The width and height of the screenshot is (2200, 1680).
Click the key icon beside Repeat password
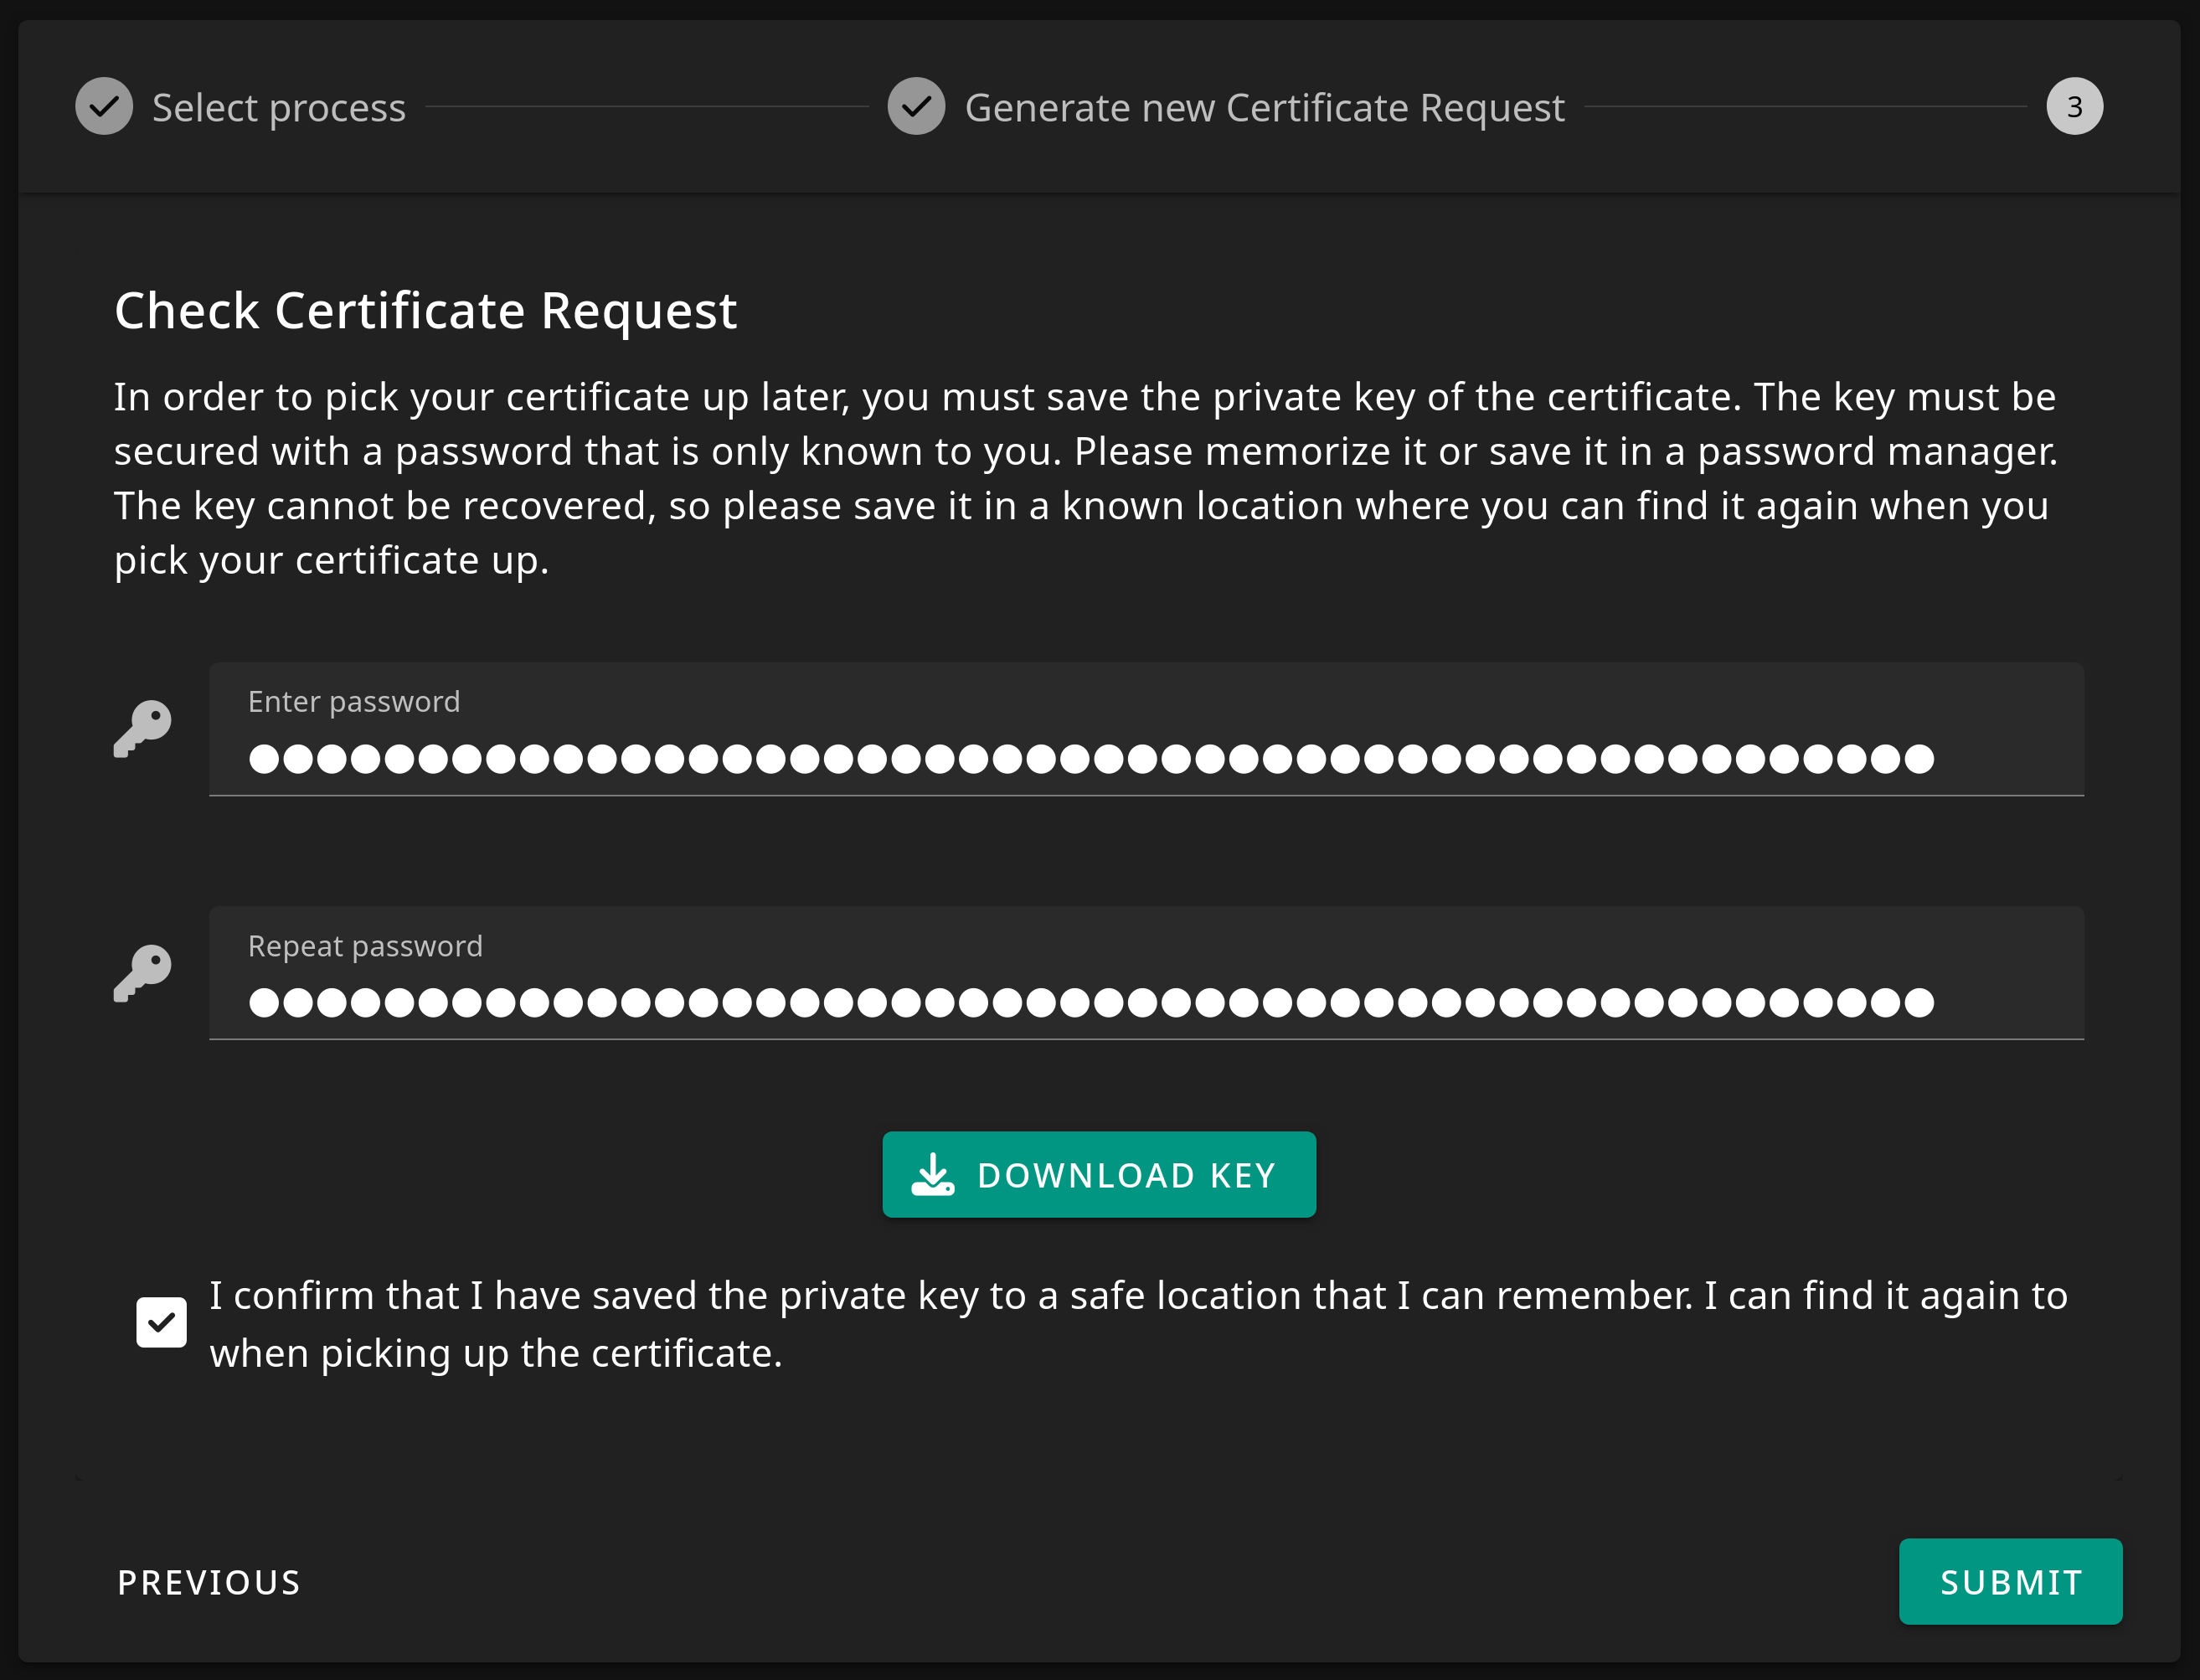tap(142, 973)
